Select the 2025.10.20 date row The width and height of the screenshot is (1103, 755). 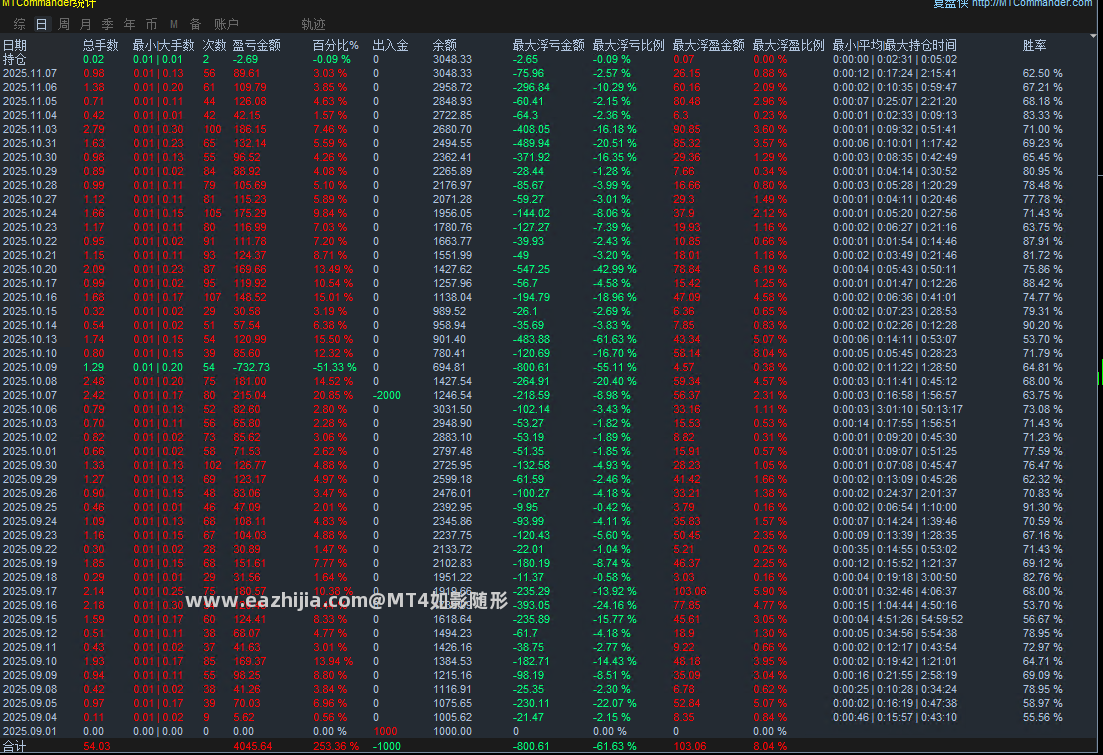[x=30, y=269]
